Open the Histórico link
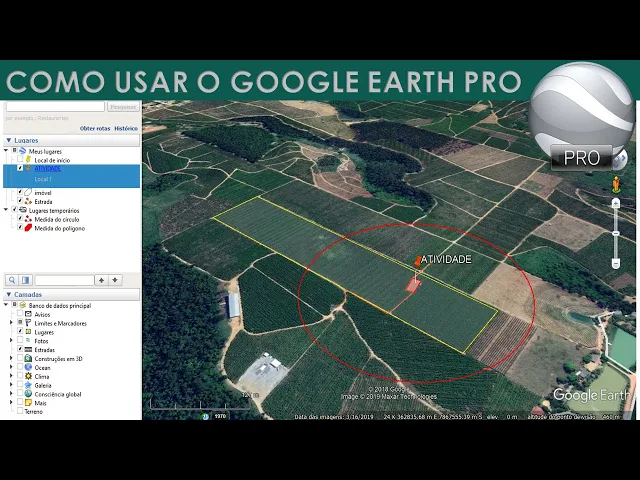This screenshot has height=480, width=640. point(126,129)
